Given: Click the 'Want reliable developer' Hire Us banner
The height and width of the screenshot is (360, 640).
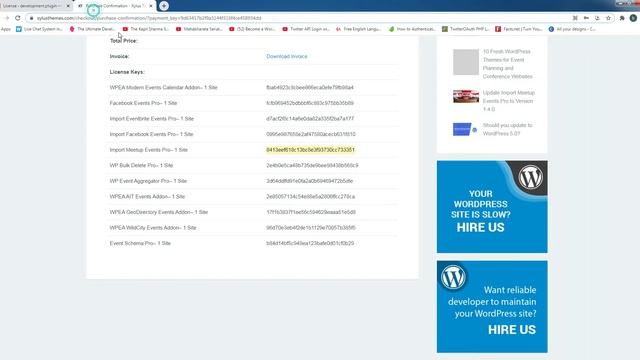Looking at the screenshot, I should click(x=492, y=307).
